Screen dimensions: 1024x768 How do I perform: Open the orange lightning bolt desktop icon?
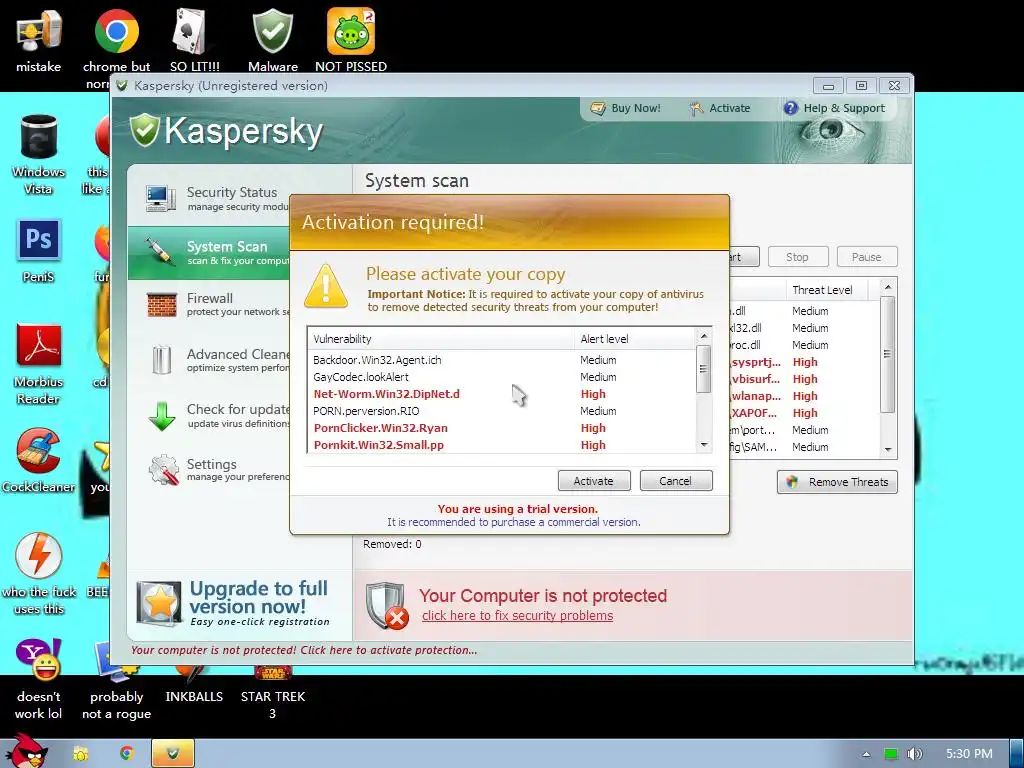[x=39, y=574]
